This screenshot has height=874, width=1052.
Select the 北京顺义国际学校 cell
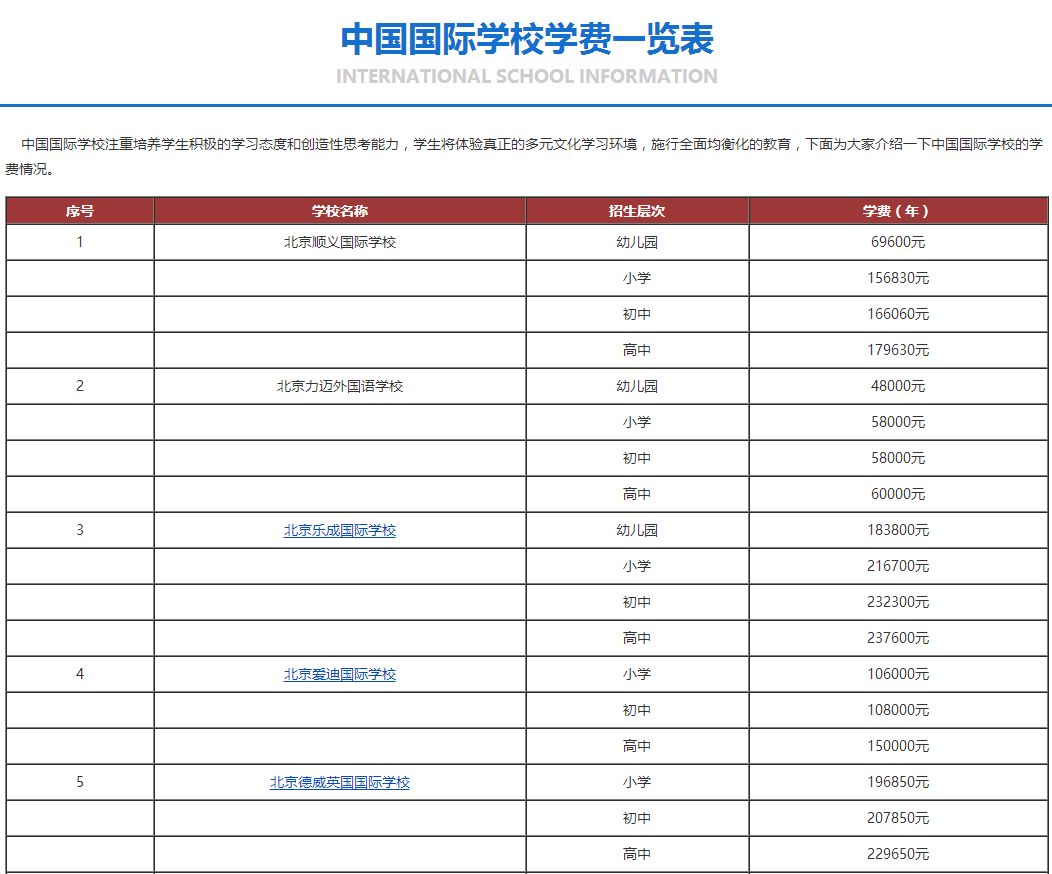[339, 242]
